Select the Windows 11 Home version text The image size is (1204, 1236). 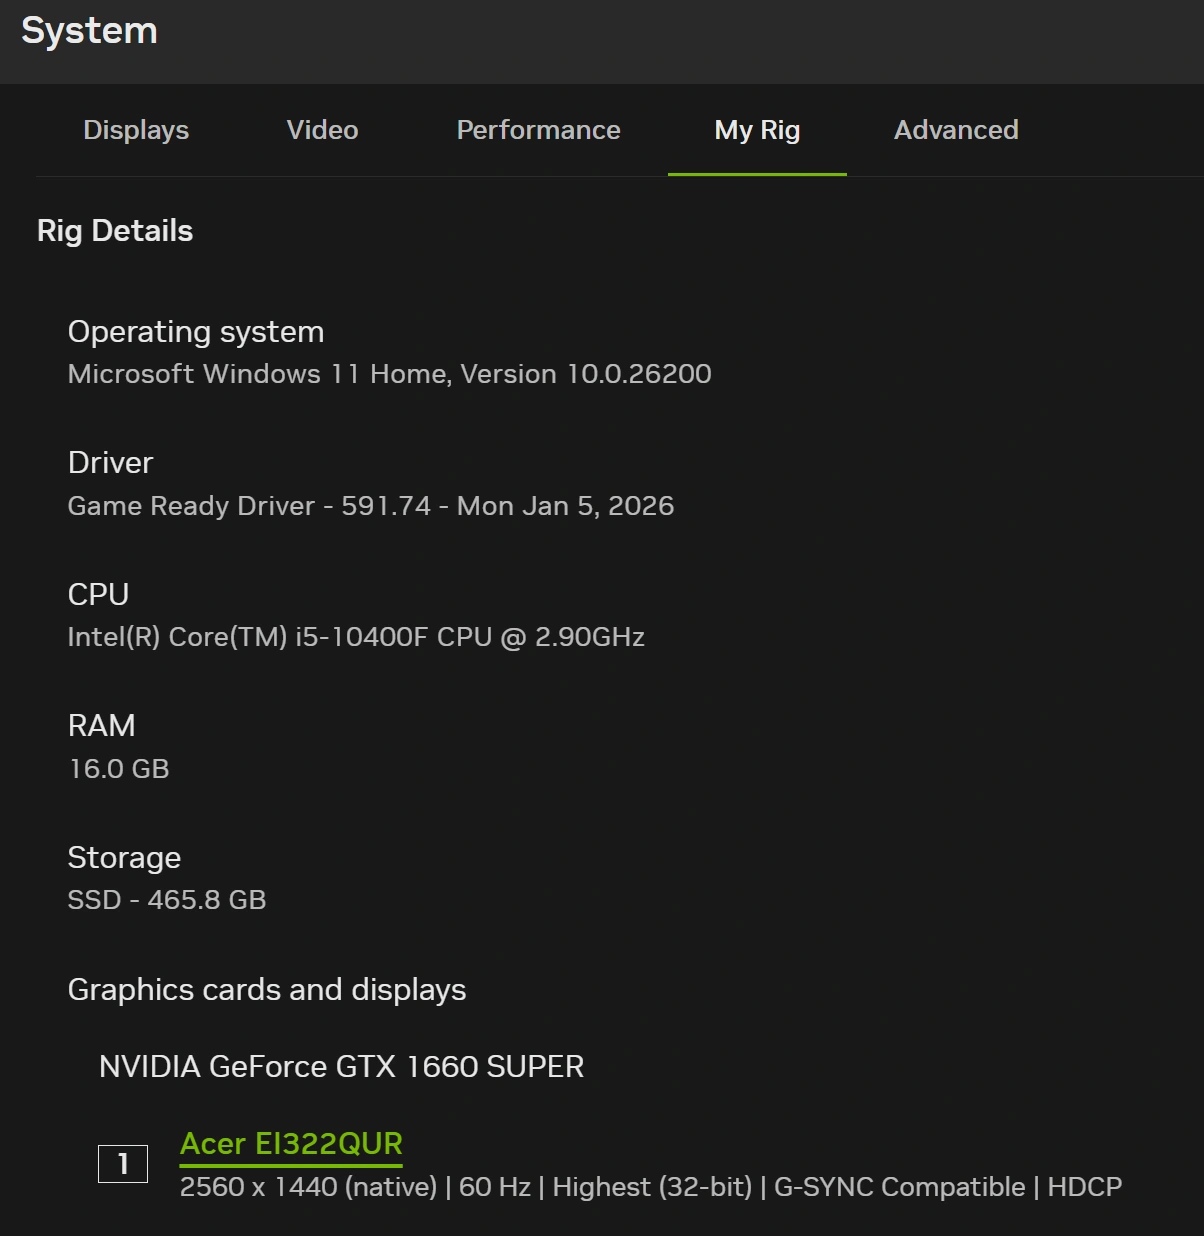[x=389, y=374]
